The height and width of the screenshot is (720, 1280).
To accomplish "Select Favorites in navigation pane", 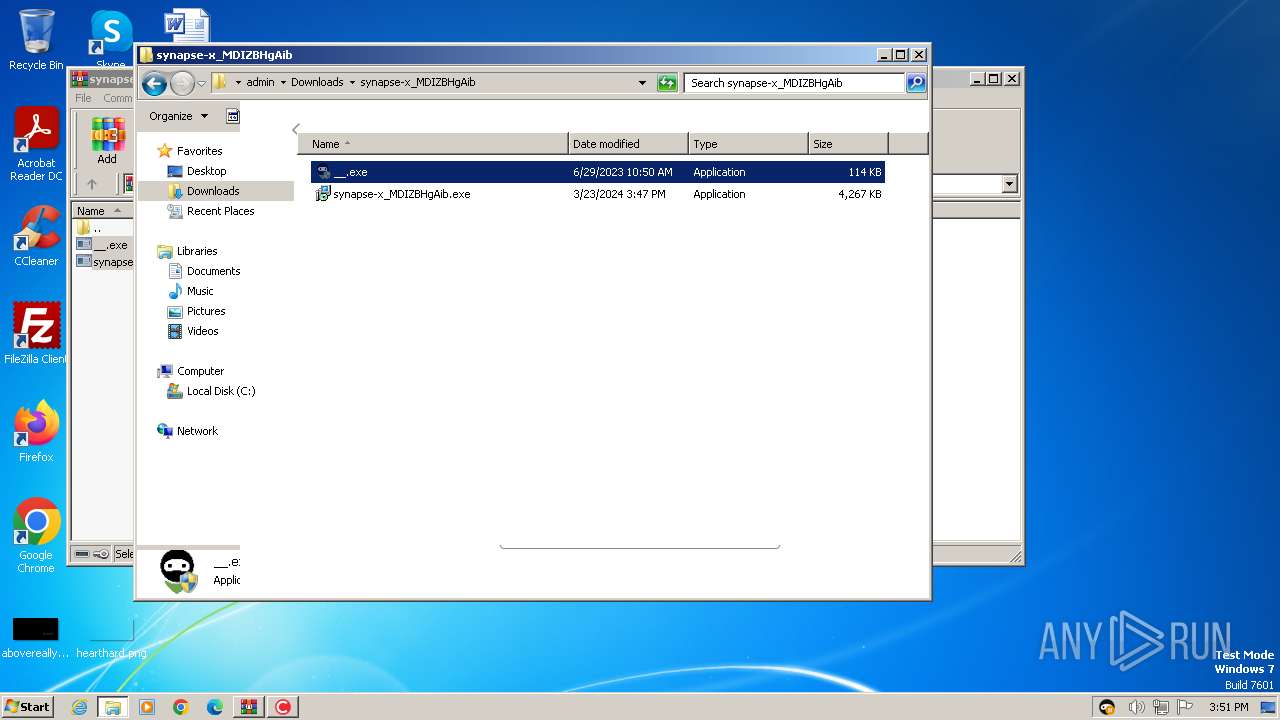I will (199, 151).
